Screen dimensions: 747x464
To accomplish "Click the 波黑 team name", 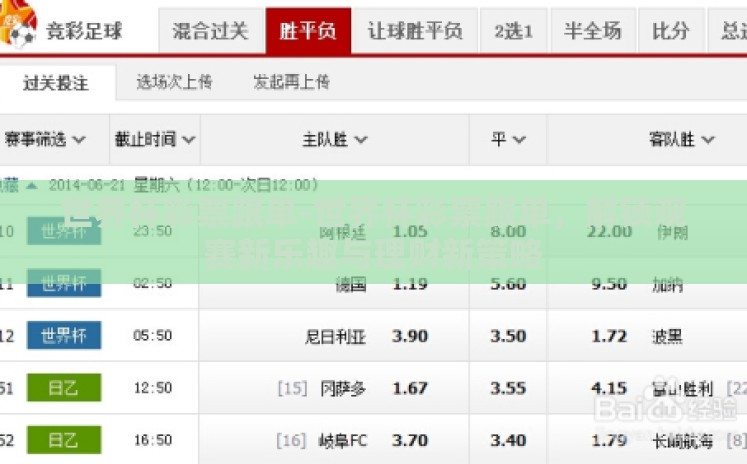I will tap(667, 337).
